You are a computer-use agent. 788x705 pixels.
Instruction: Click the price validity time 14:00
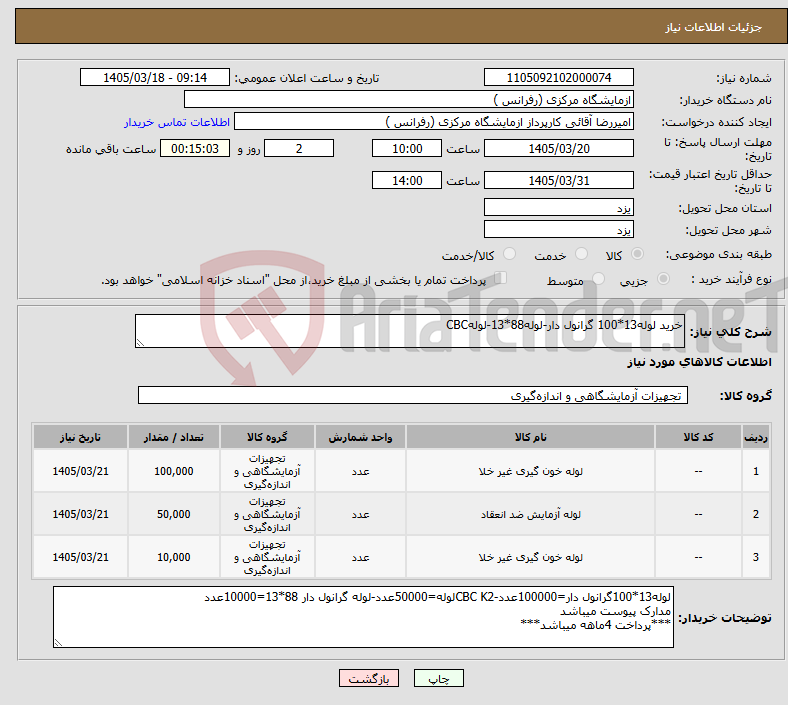pyautogui.click(x=407, y=180)
